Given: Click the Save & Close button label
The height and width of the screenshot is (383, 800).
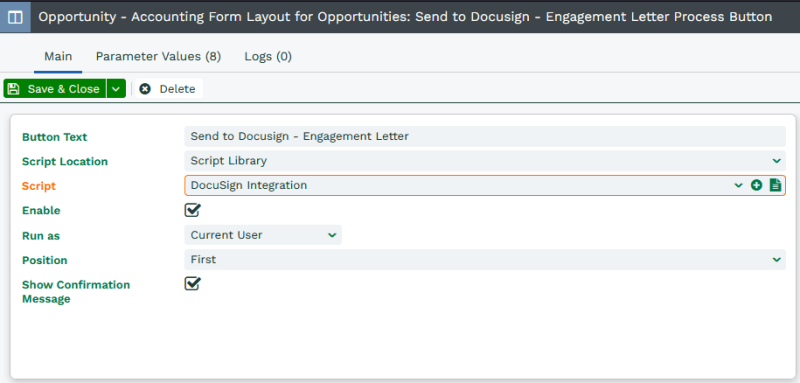Looking at the screenshot, I should click(x=63, y=89).
